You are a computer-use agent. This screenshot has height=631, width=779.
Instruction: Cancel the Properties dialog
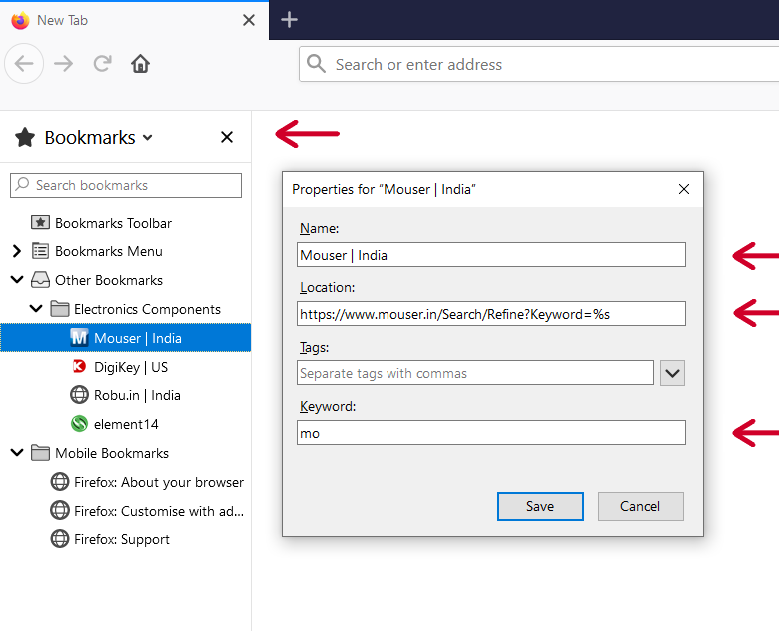pyautogui.click(x=640, y=506)
